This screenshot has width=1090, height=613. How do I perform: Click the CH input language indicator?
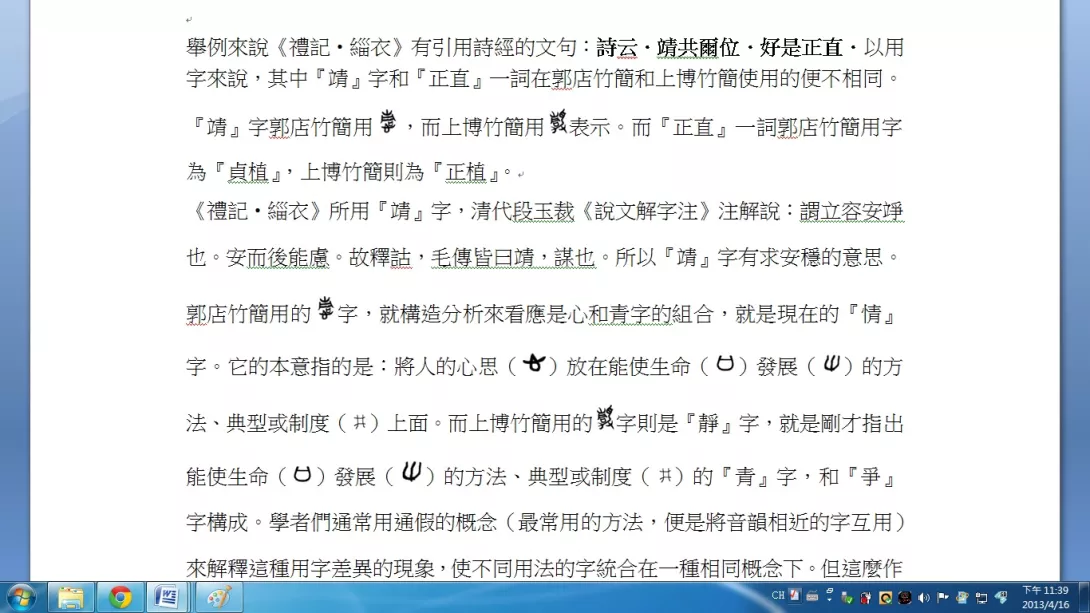click(x=778, y=596)
